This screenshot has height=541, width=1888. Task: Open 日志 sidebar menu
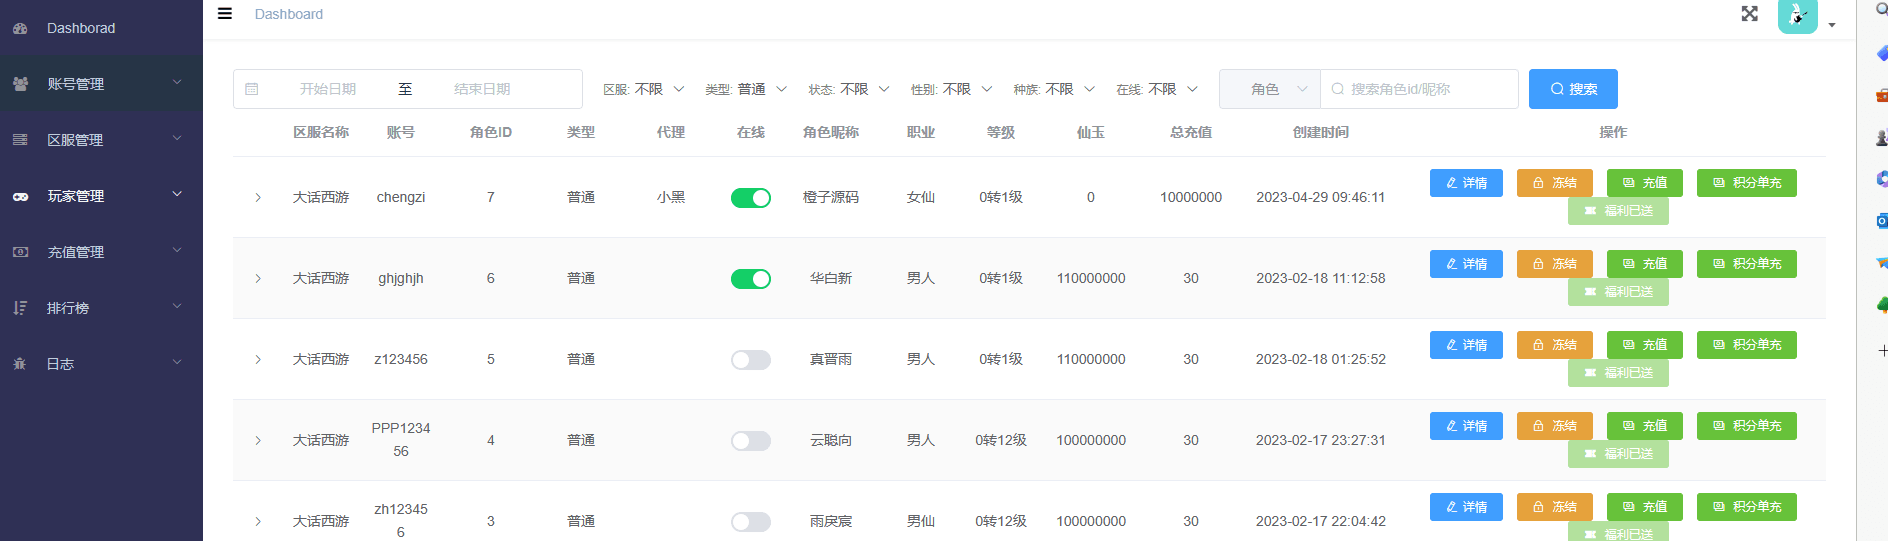pyautogui.click(x=101, y=364)
